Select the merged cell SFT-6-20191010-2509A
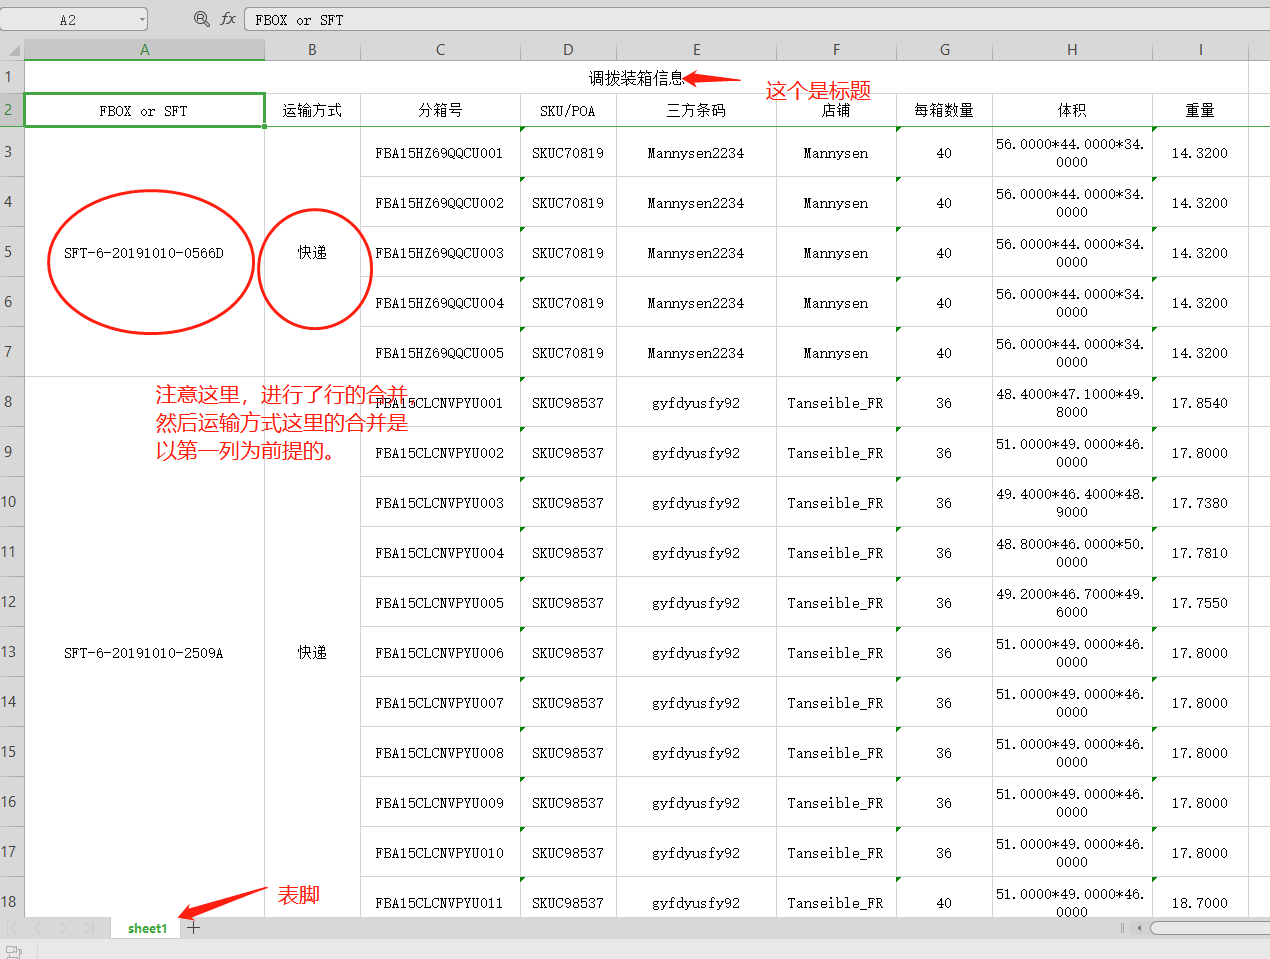The width and height of the screenshot is (1270, 959). [144, 652]
